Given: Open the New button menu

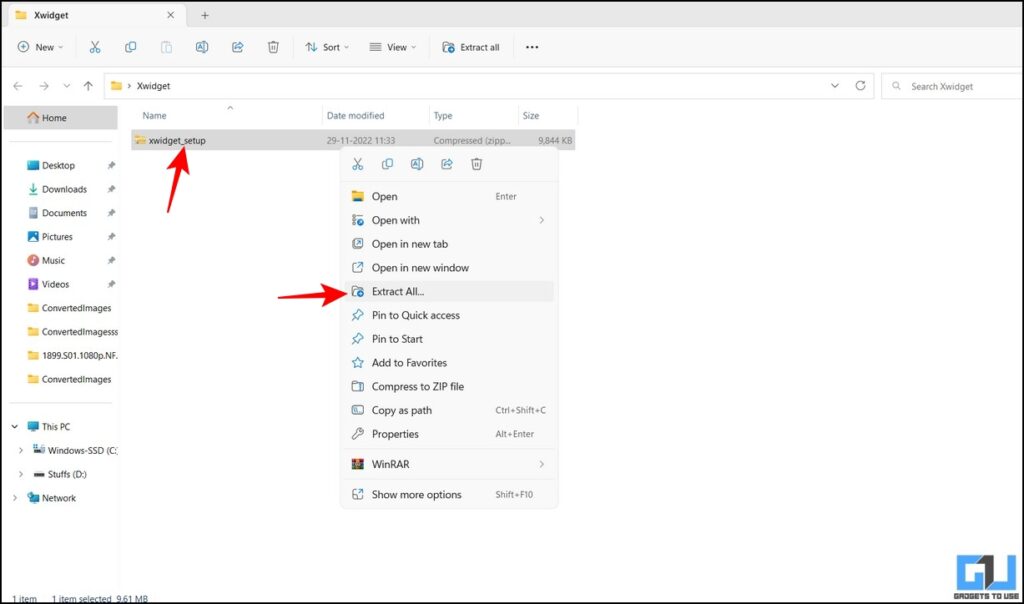Looking at the screenshot, I should [x=40, y=47].
